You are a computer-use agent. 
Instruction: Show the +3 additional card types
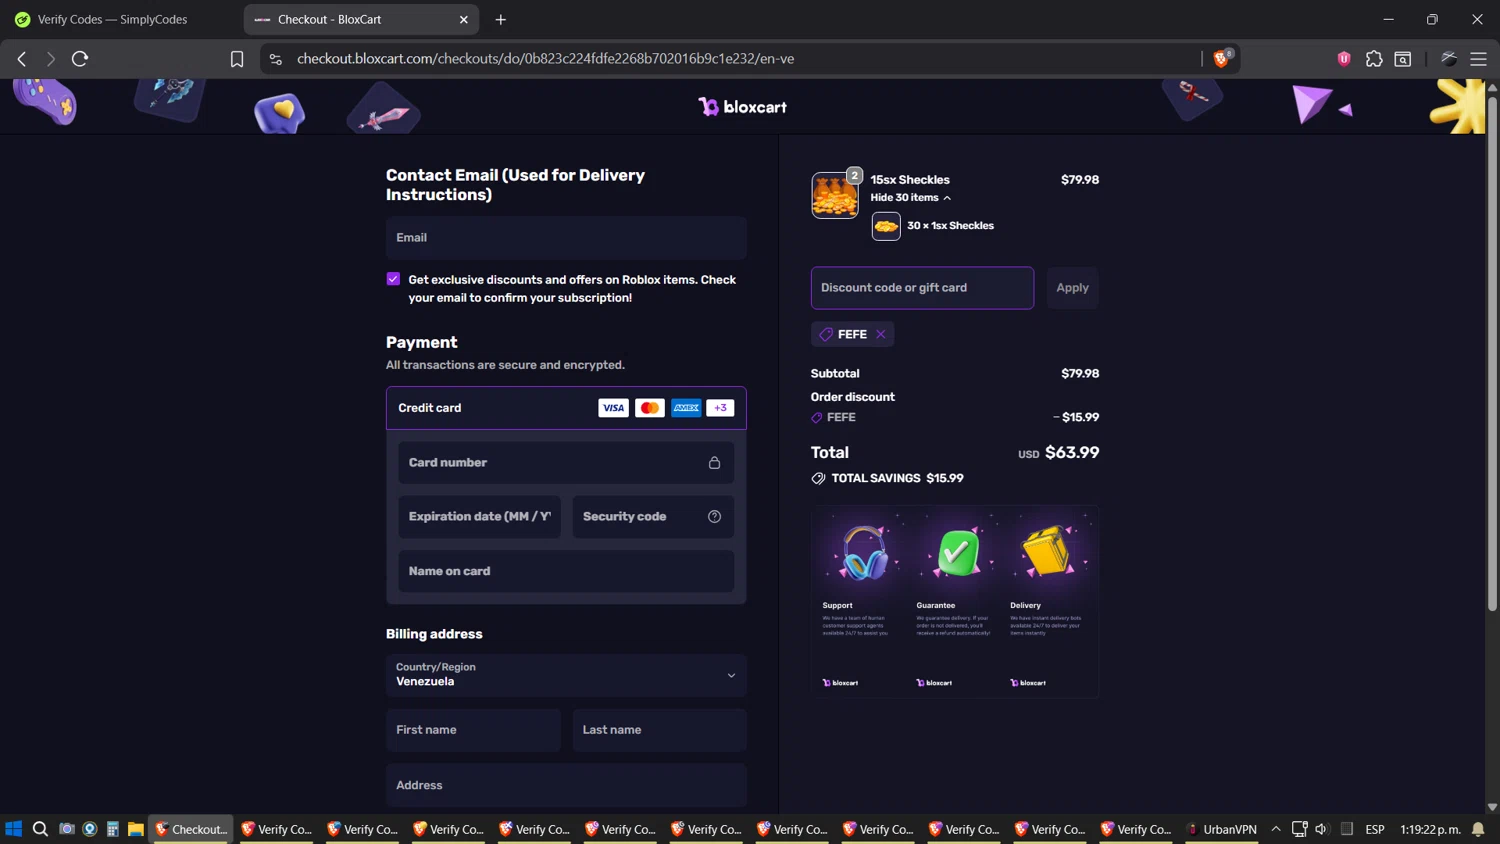[720, 408]
